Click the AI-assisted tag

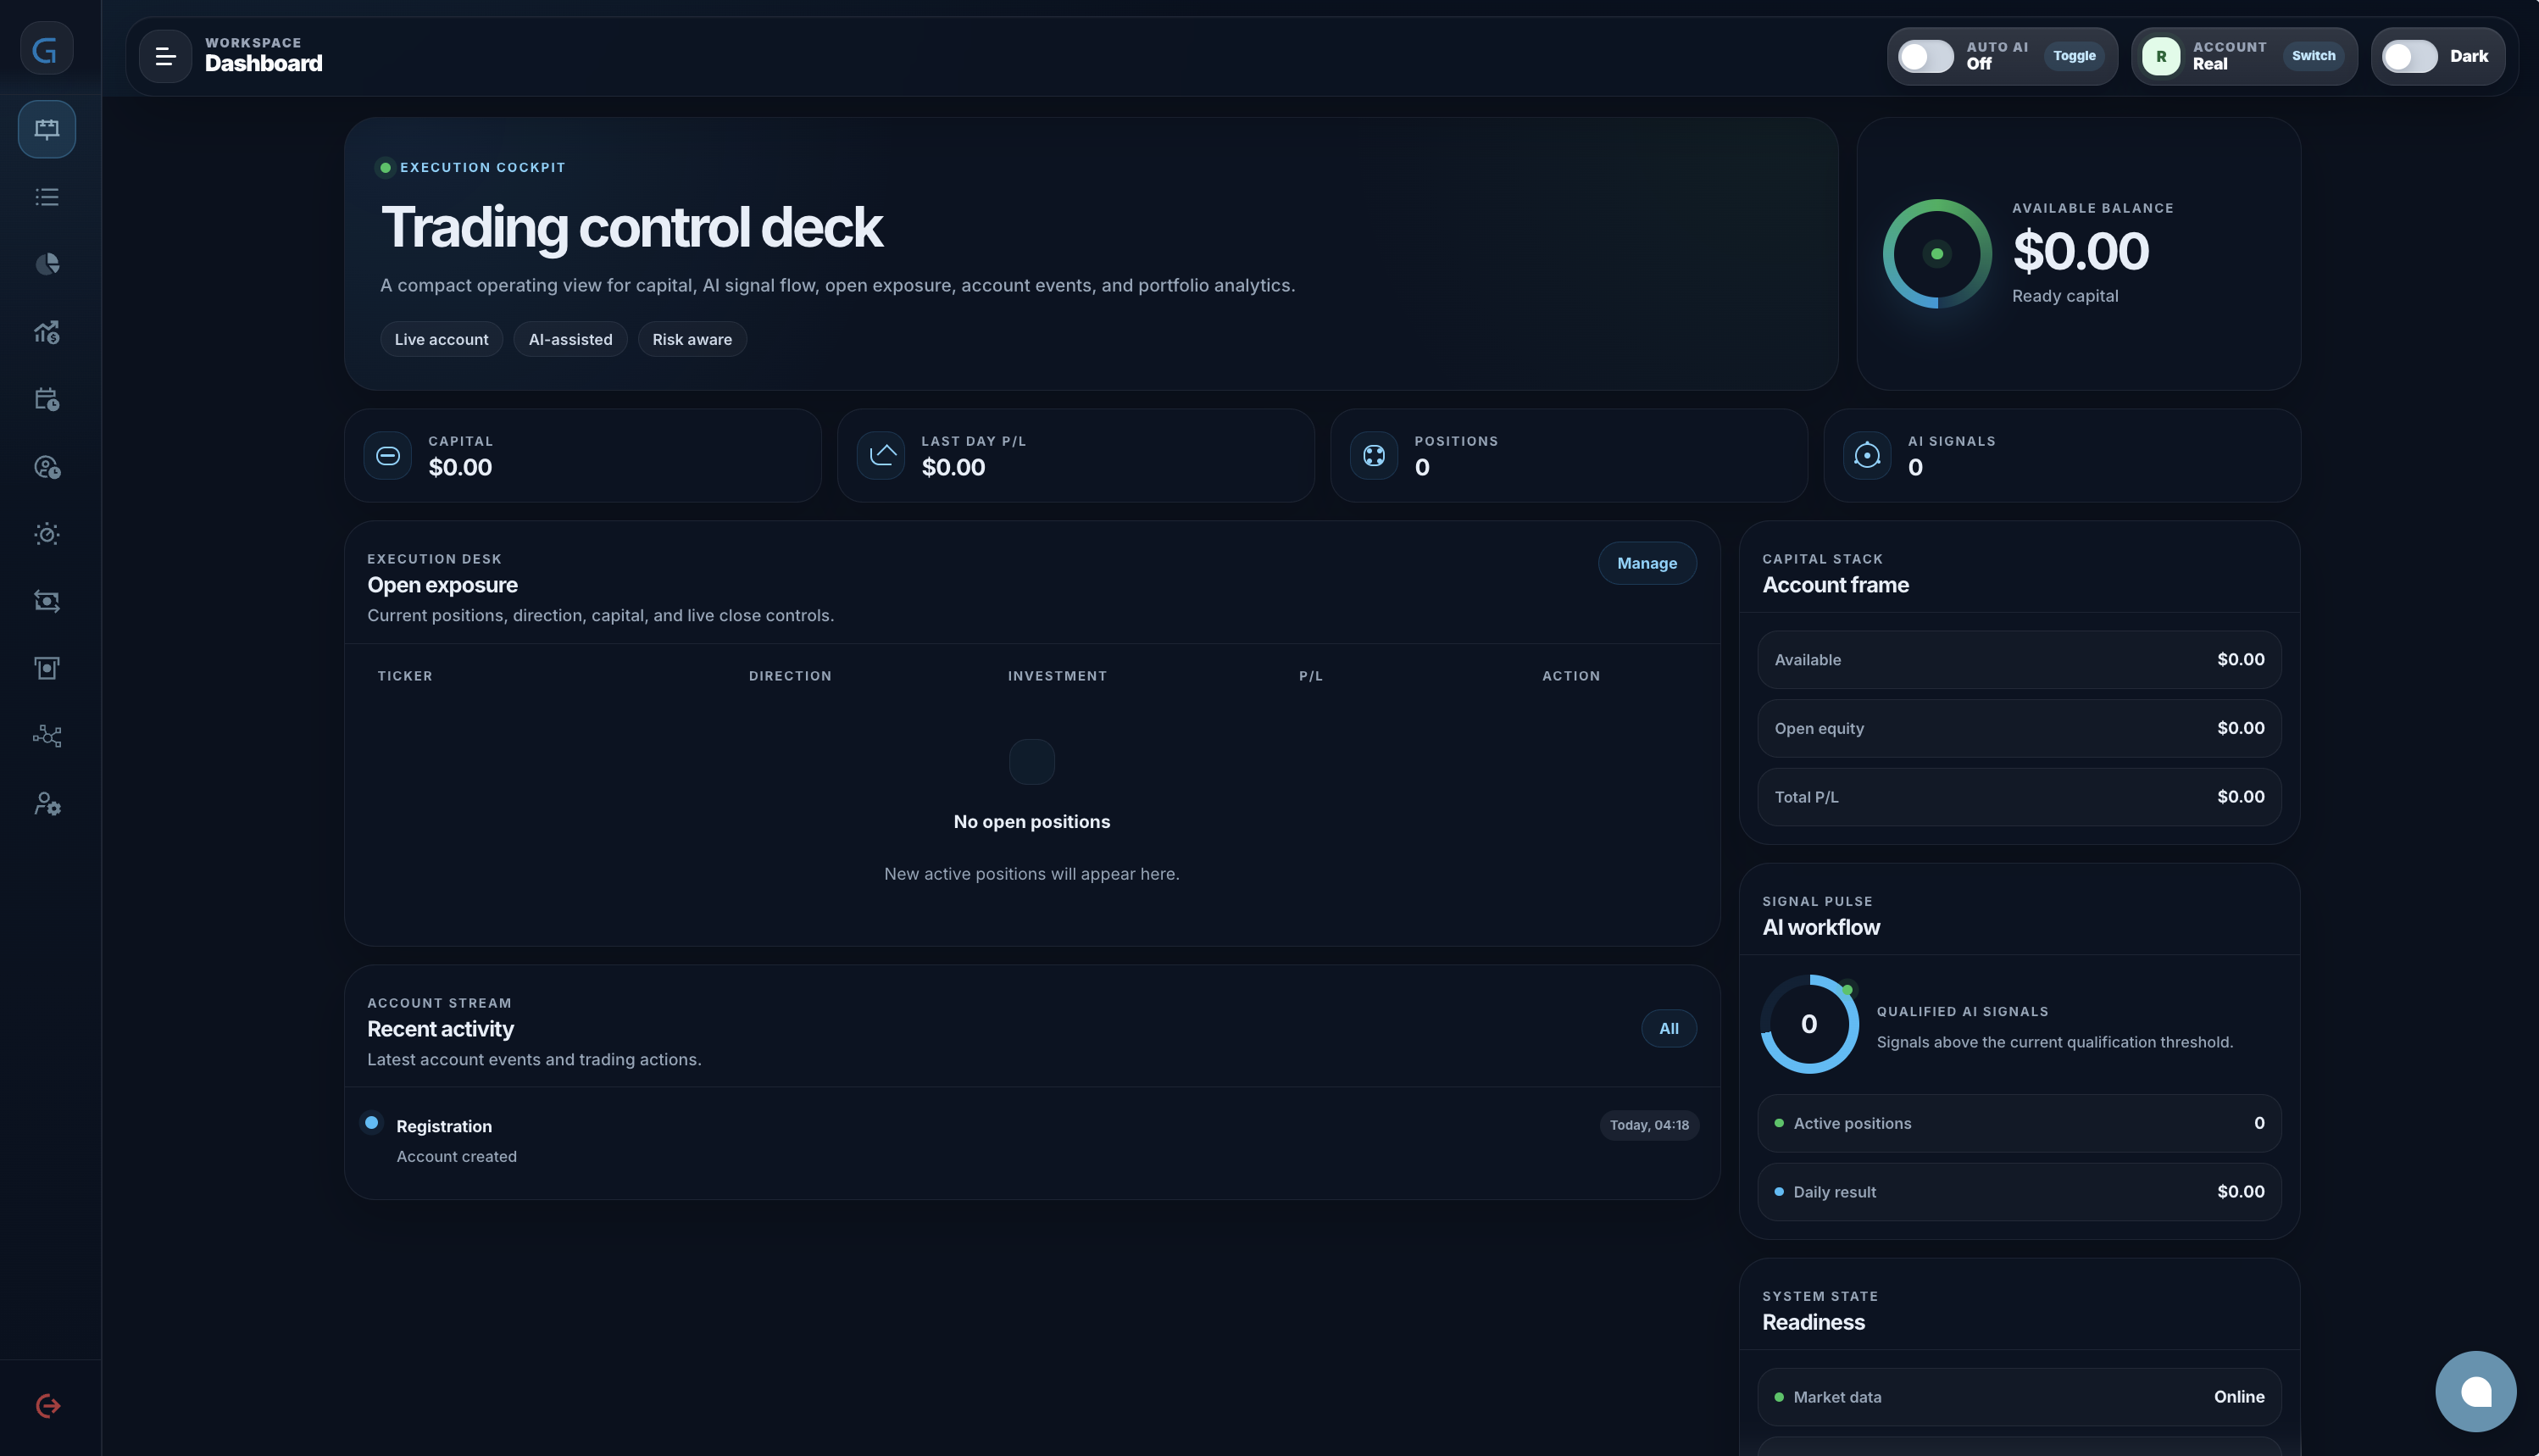click(570, 339)
